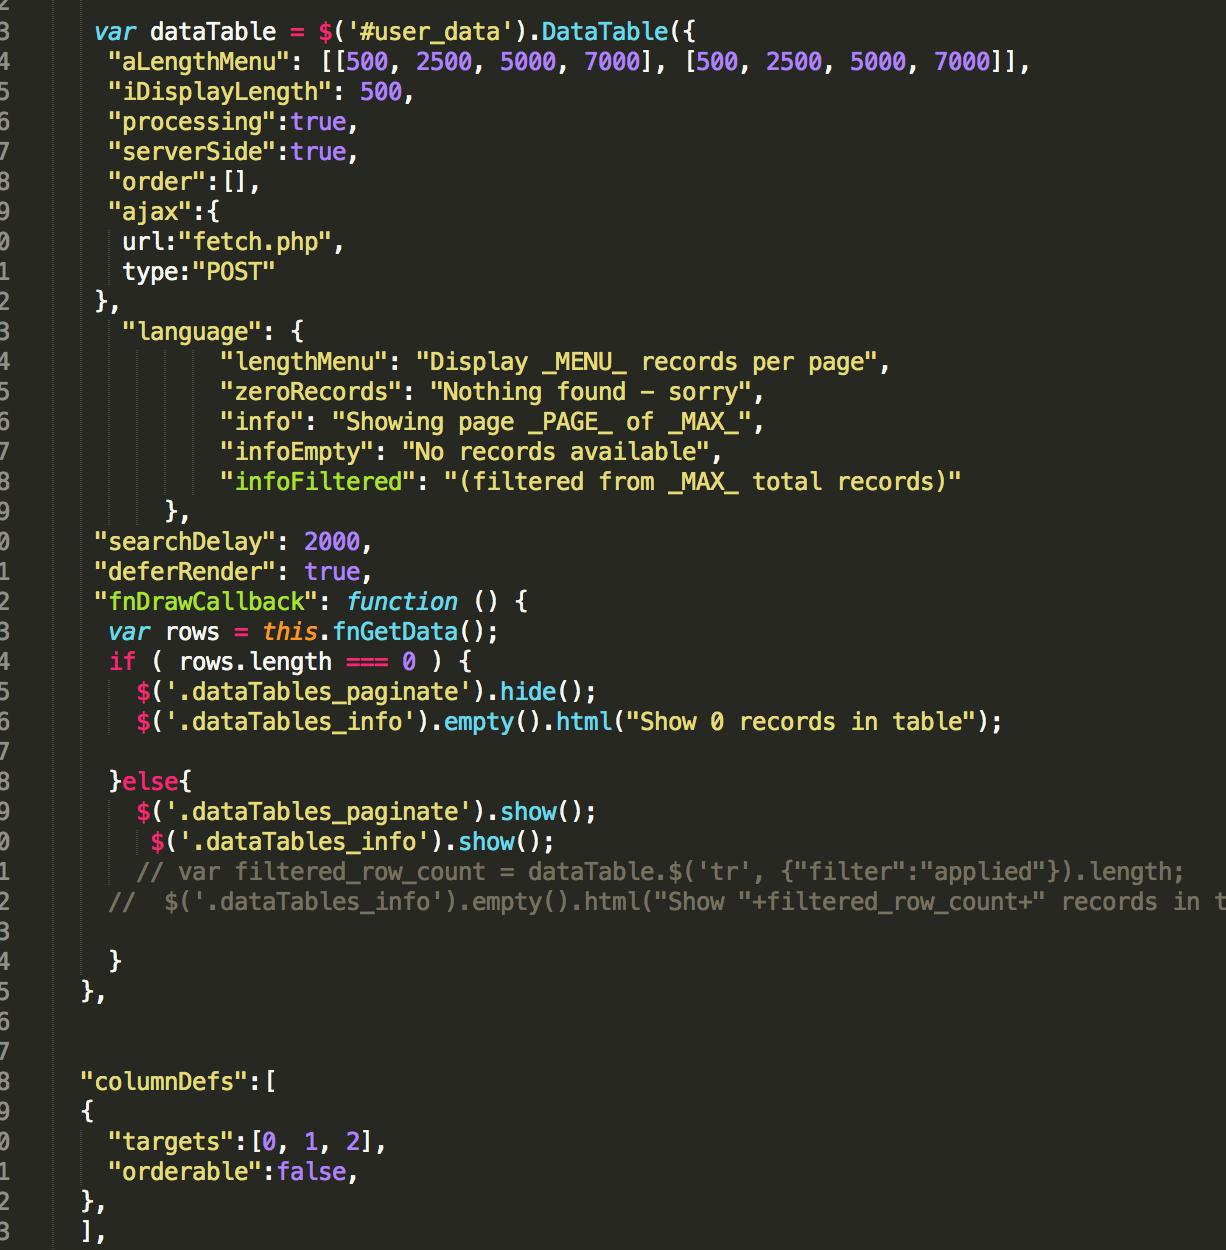Click the "iDisplayLength" property name
The image size is (1226, 1250).
(x=219, y=92)
